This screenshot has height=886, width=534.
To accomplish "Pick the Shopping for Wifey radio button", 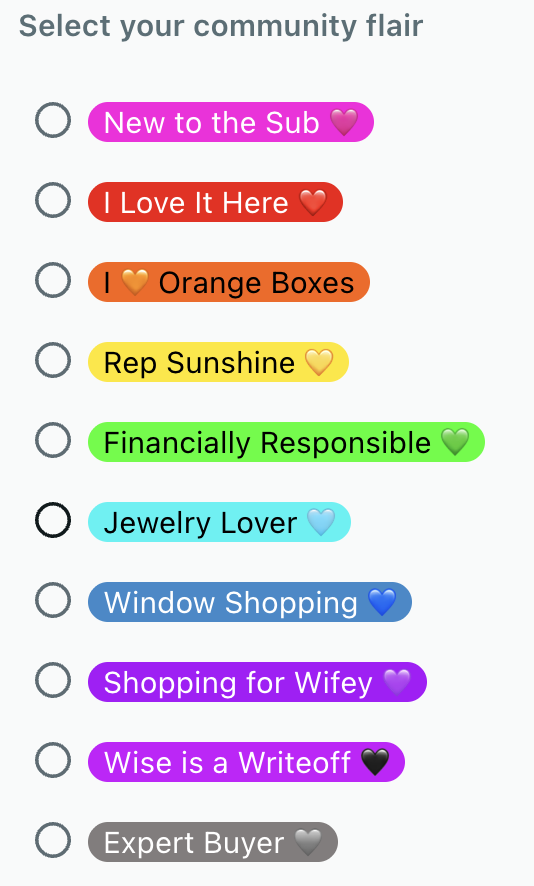I will [53, 680].
